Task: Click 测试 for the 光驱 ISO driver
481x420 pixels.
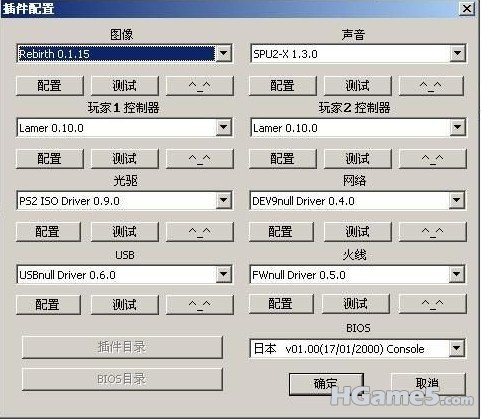Action: tap(125, 232)
